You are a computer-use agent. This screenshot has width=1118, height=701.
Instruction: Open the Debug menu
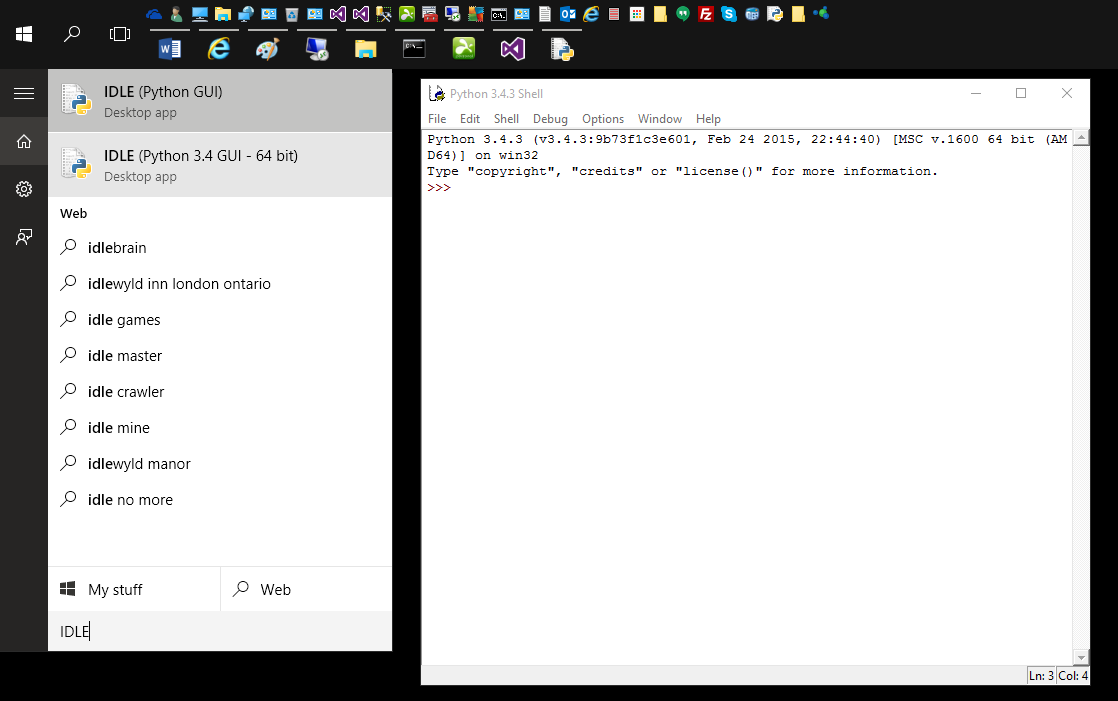coord(550,119)
